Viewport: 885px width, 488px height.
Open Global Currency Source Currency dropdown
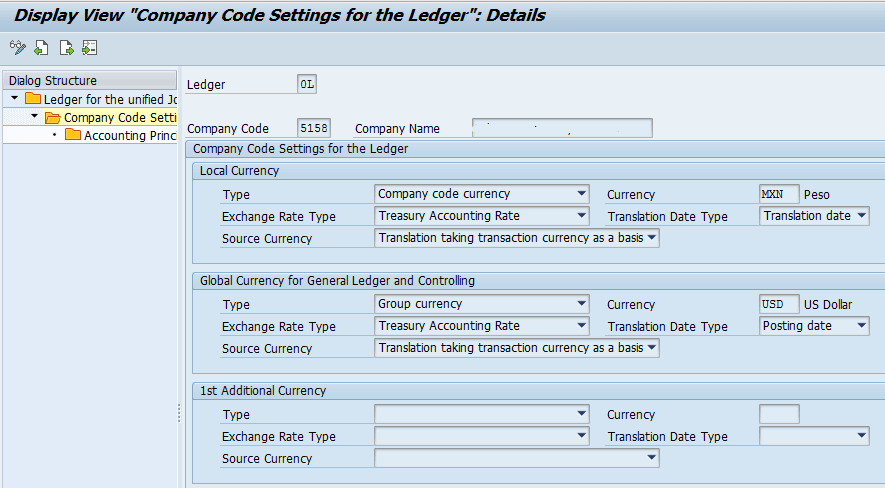[x=652, y=348]
